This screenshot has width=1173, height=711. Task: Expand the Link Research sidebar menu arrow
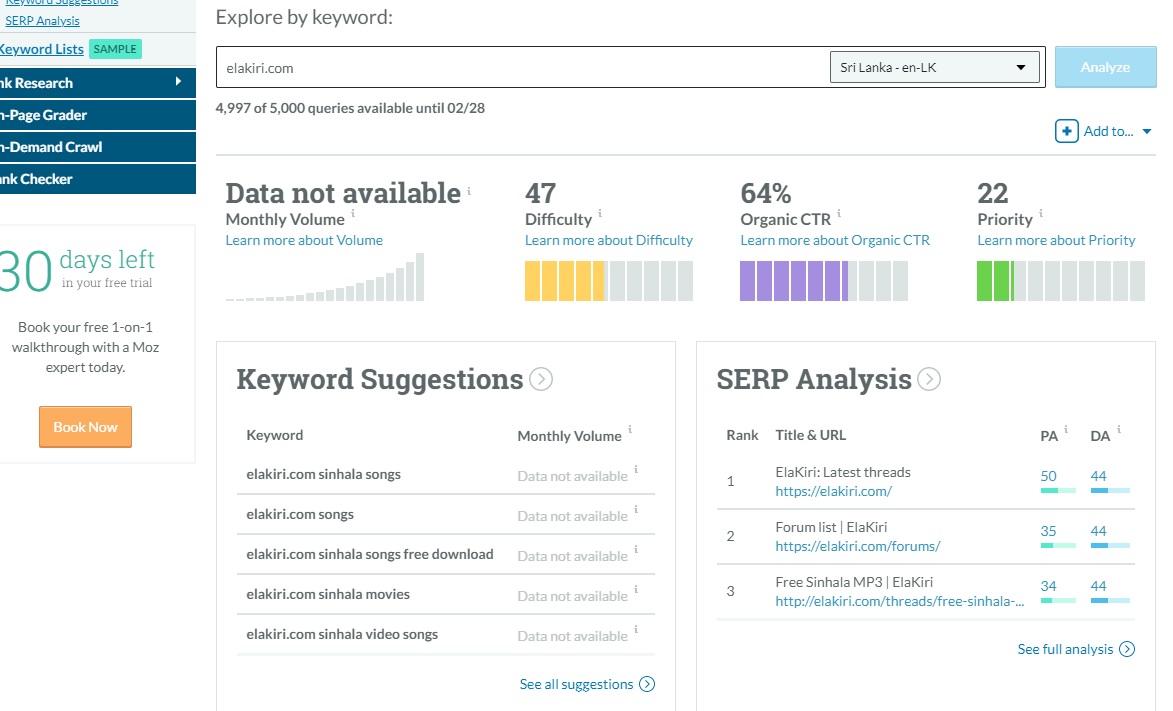[x=178, y=82]
